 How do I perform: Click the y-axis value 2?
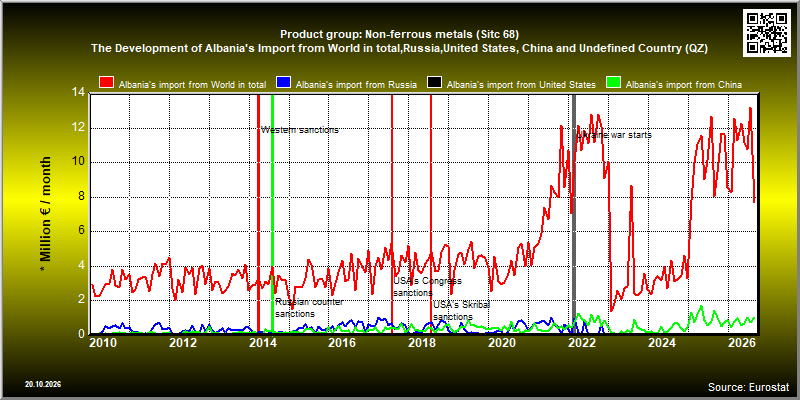[82, 300]
